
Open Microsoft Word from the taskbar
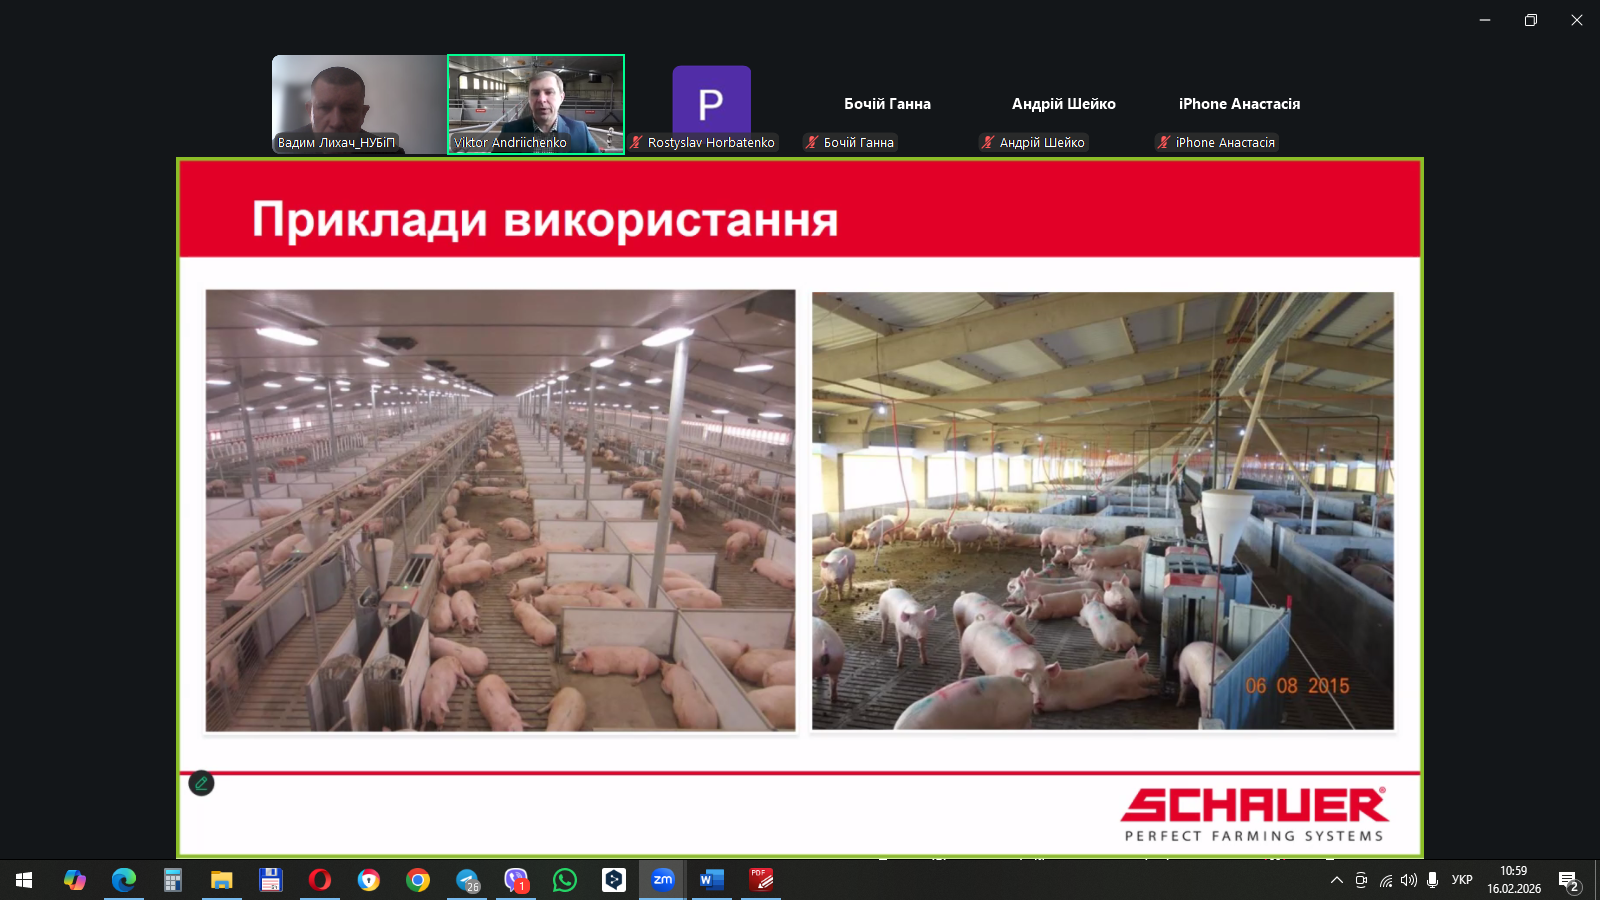point(712,880)
